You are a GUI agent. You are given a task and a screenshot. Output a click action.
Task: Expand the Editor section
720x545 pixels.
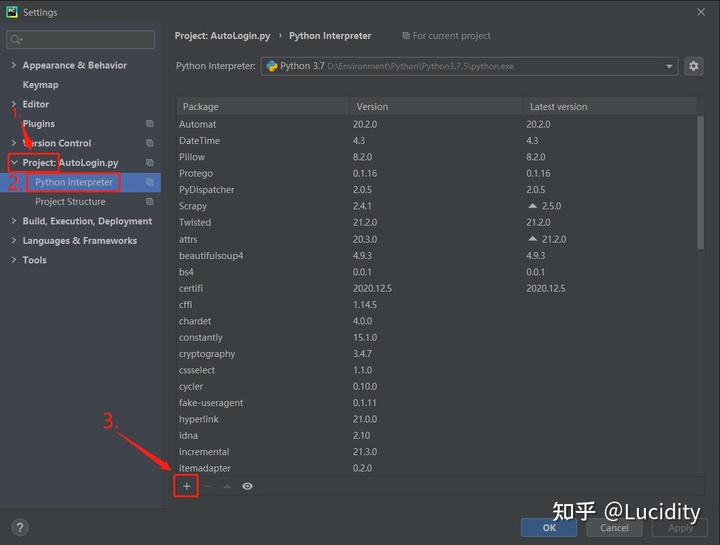point(13,104)
